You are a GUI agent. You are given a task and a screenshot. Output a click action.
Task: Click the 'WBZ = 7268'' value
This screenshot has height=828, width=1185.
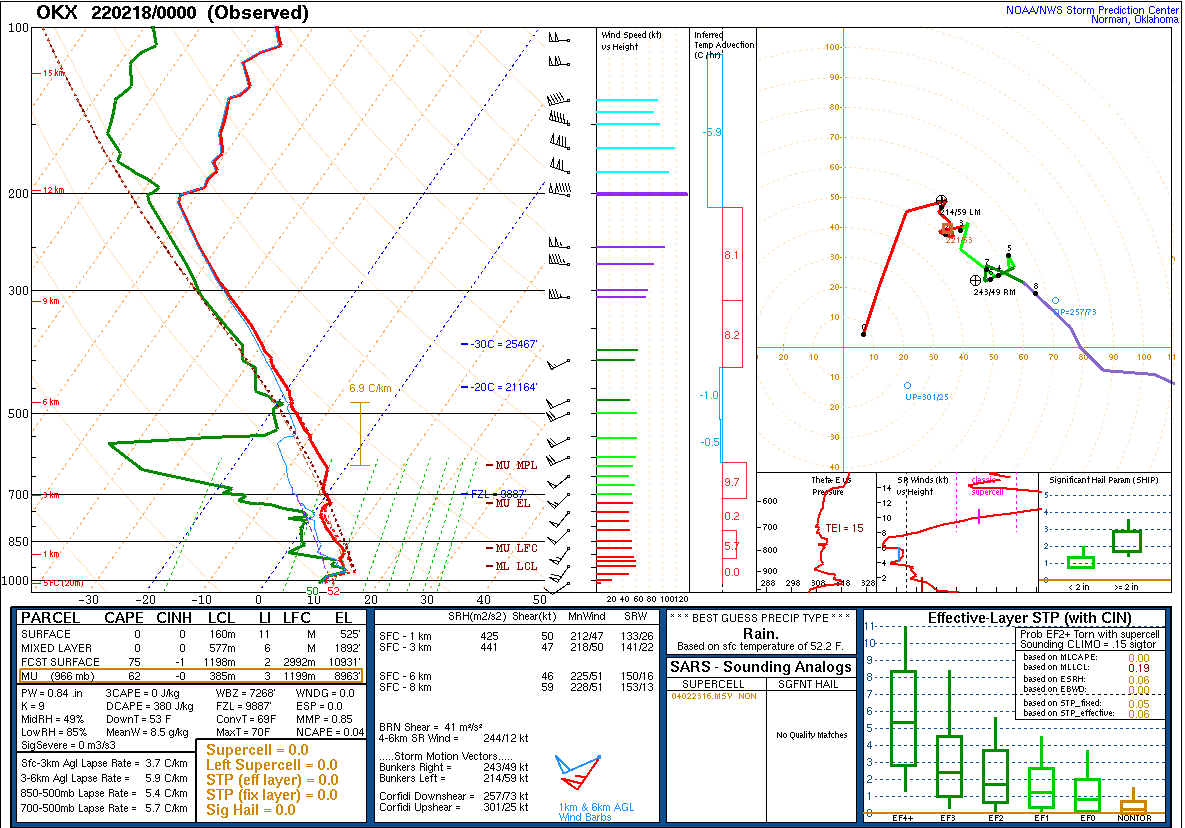point(246,694)
